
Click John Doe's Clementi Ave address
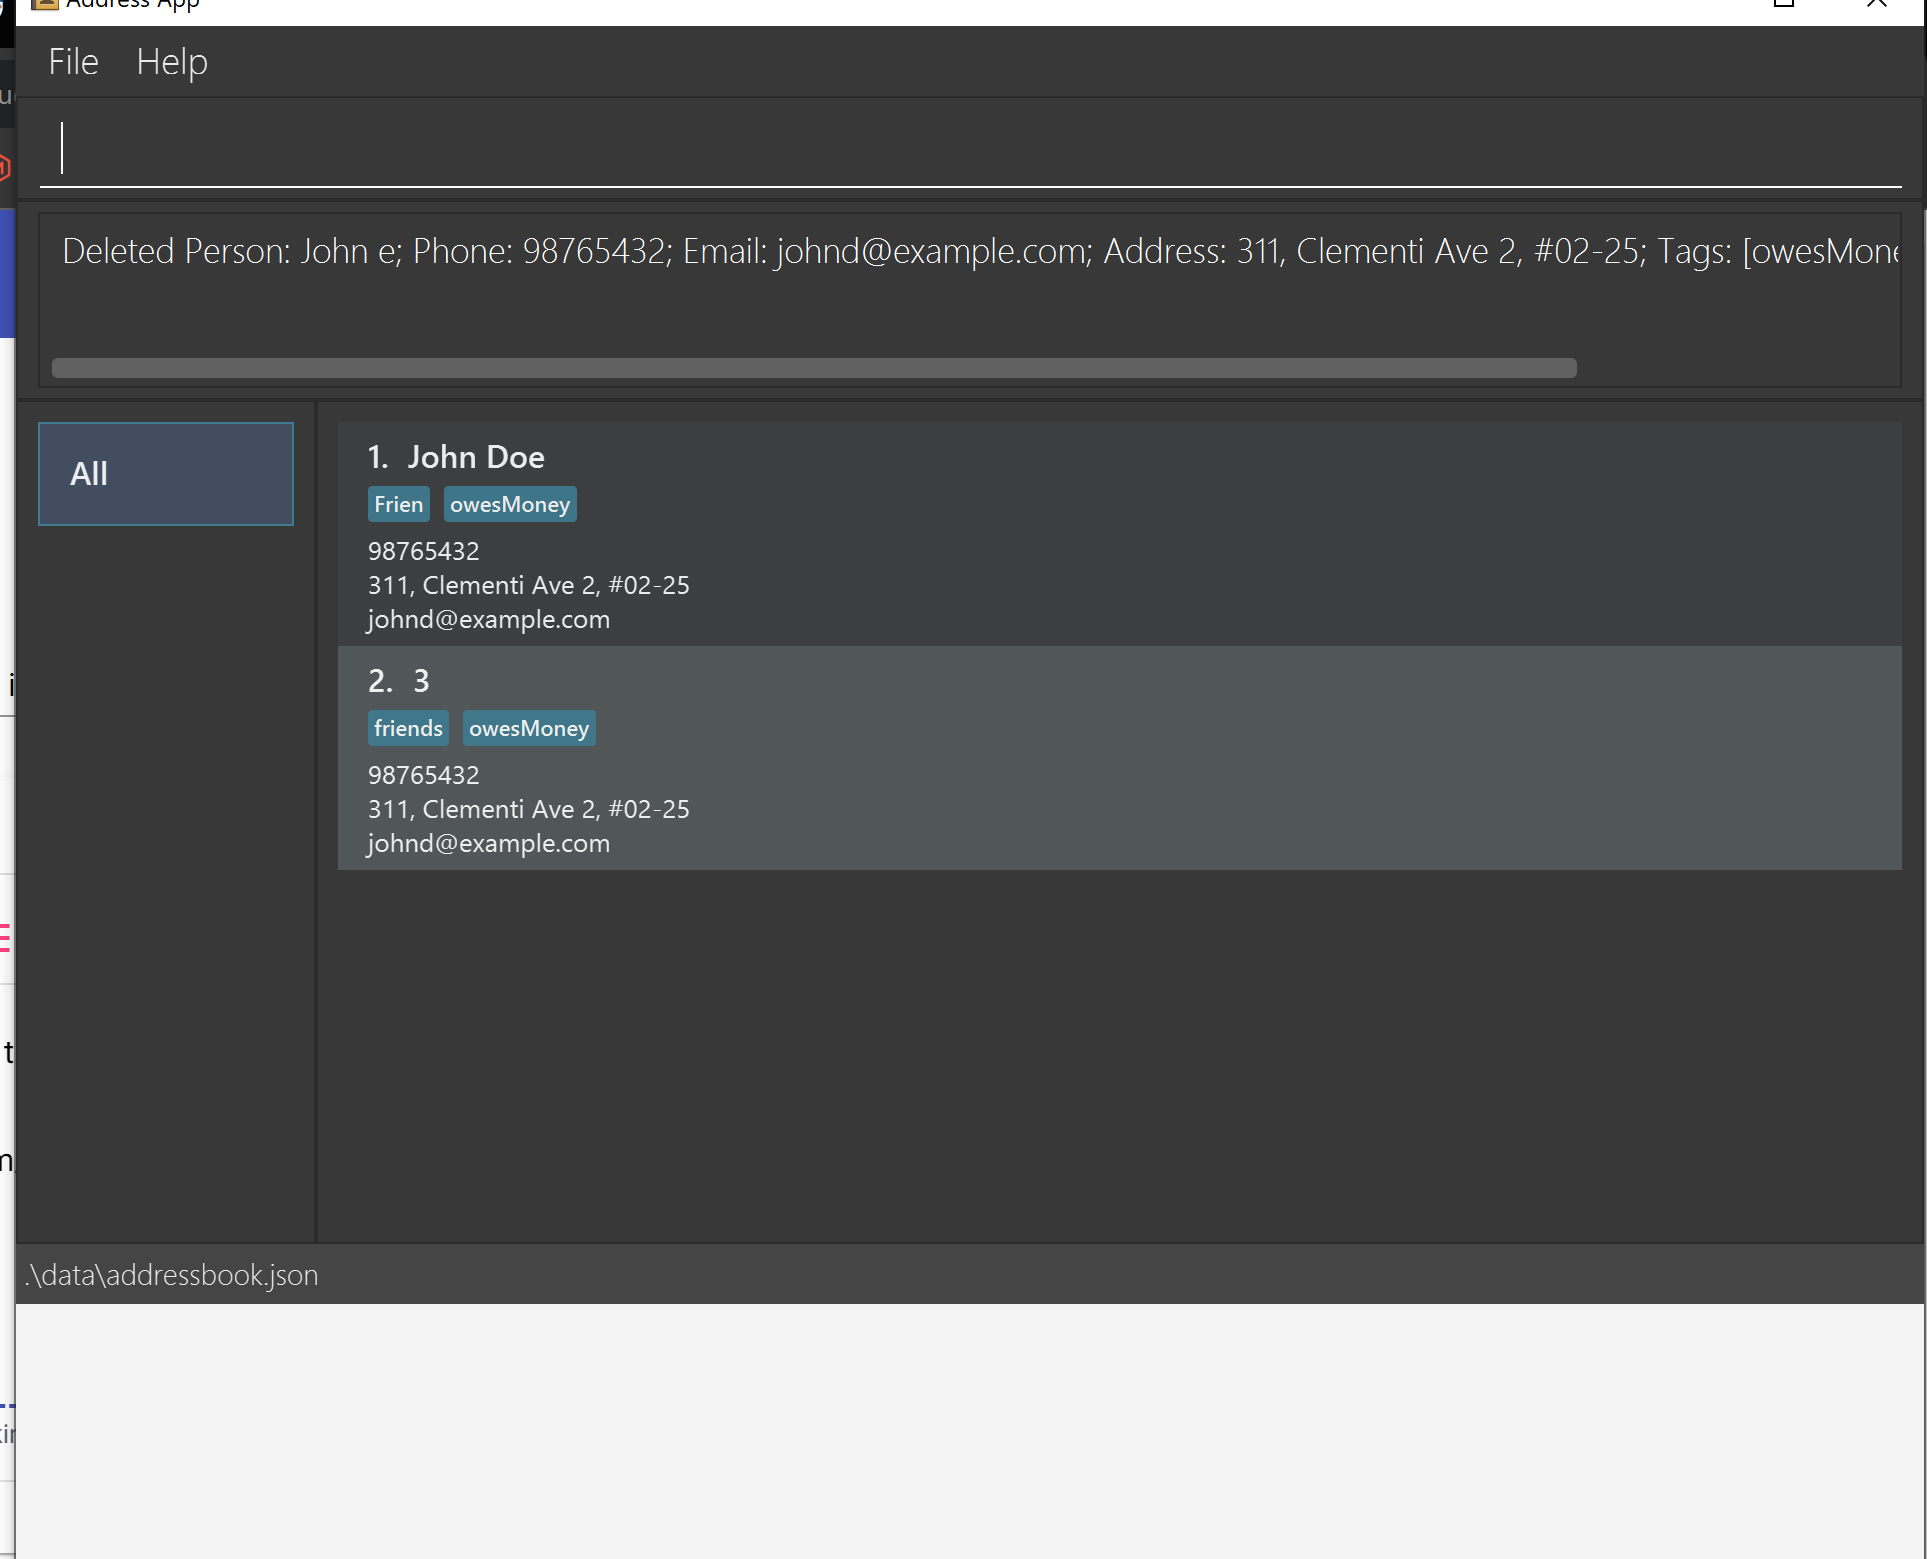coord(529,585)
